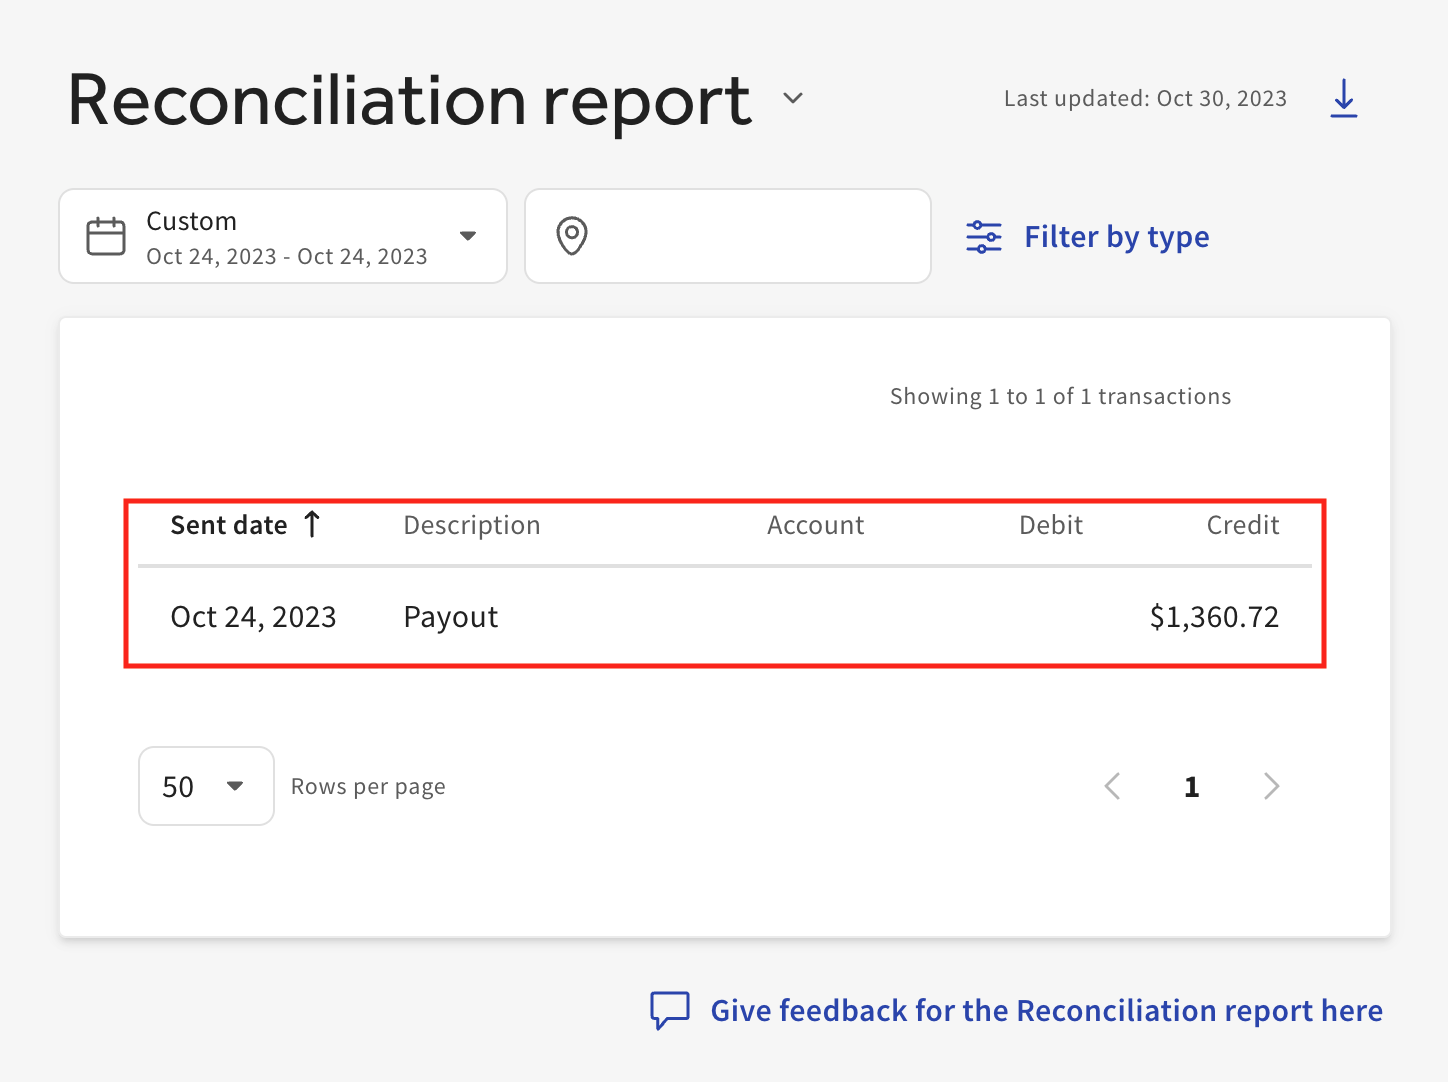Click the credit amount $1,360.72

coord(1214,616)
